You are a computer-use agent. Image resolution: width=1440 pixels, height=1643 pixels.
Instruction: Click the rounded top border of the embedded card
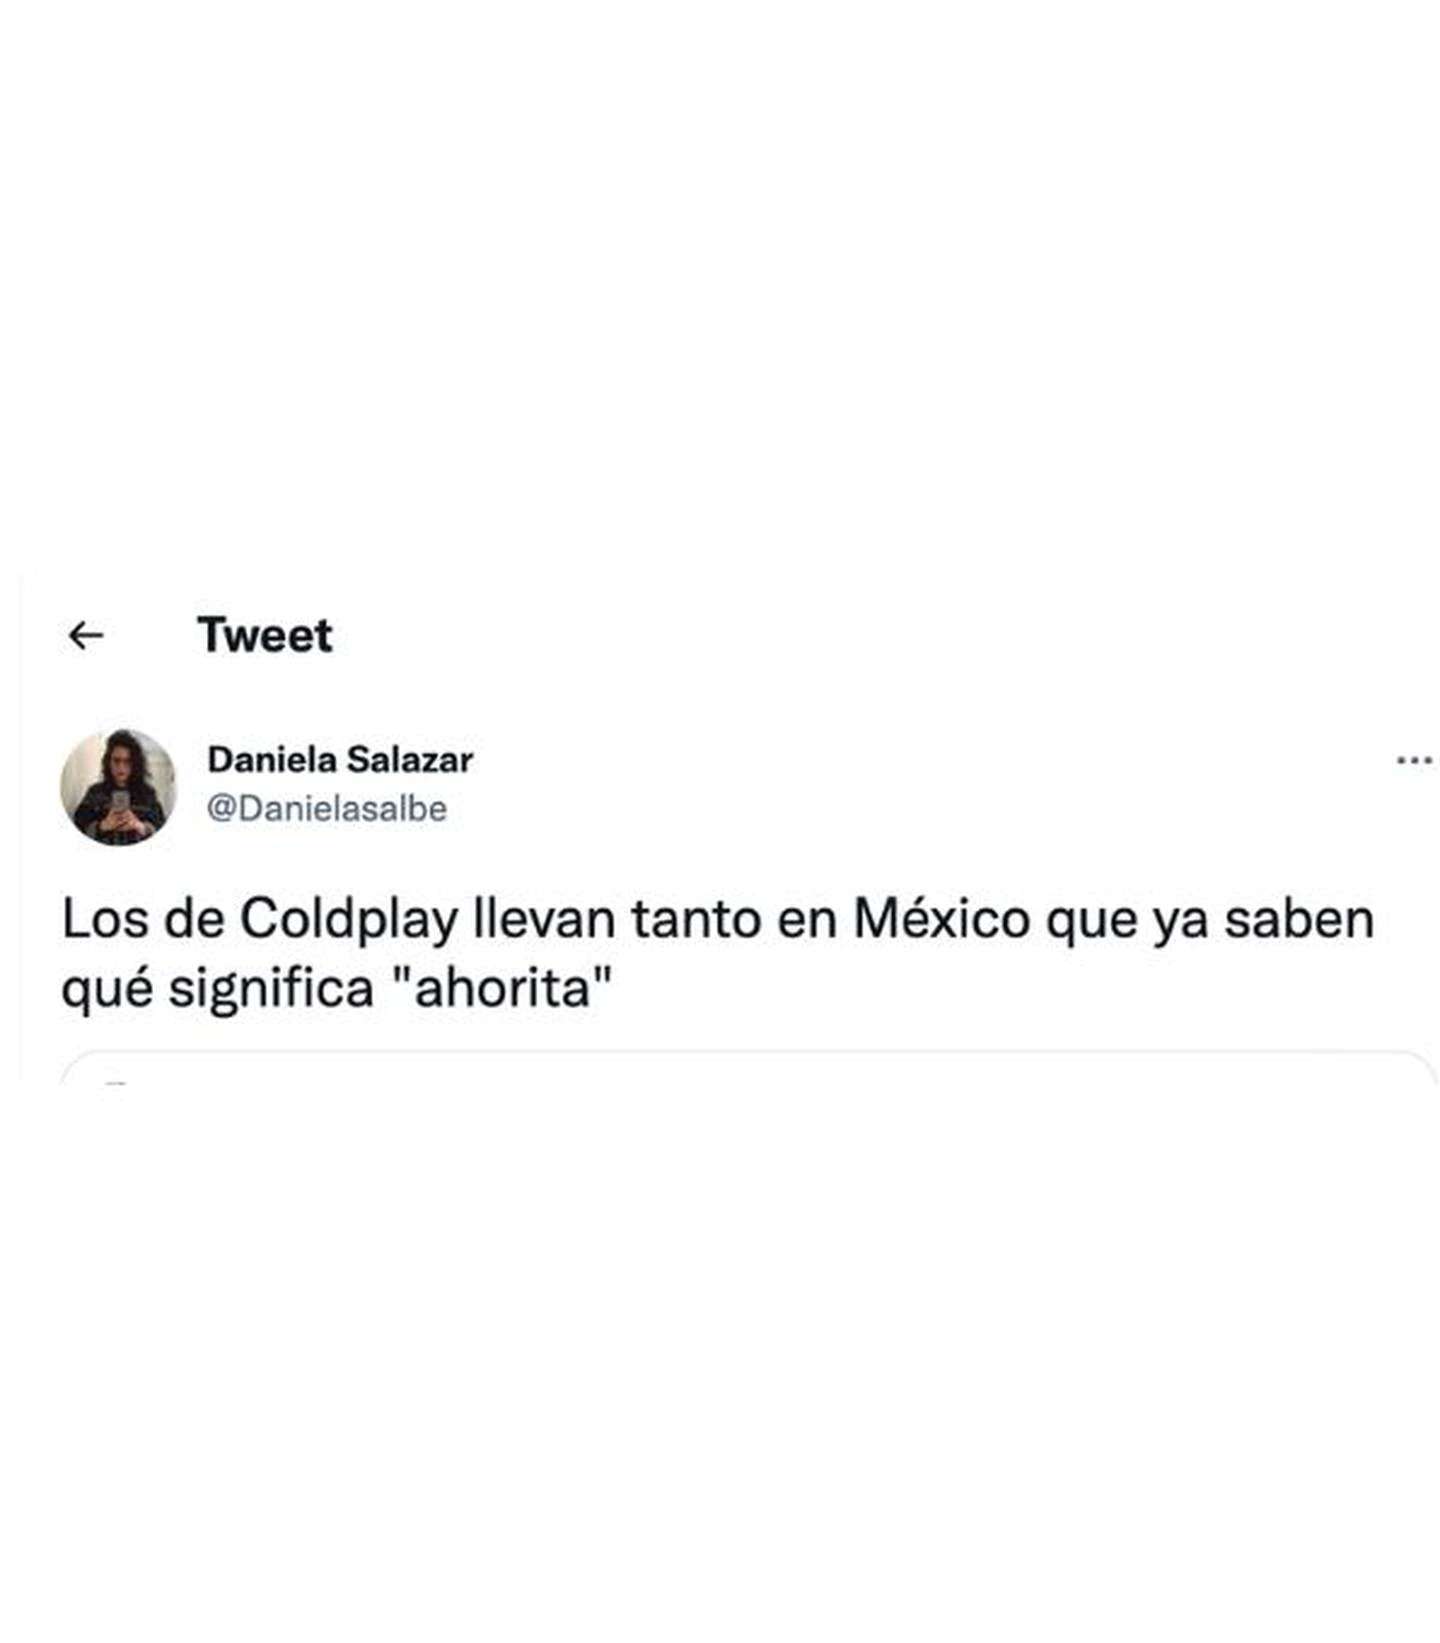click(748, 1053)
